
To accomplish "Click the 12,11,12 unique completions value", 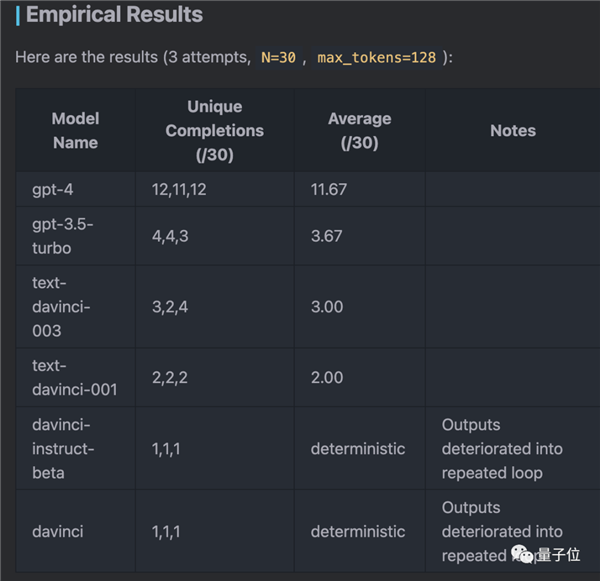I will 179,189.
